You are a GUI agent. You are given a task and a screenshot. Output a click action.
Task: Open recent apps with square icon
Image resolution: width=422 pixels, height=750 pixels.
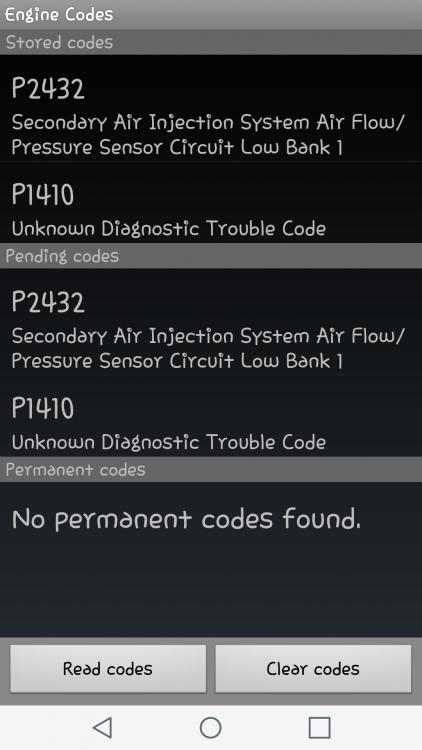pos(319,728)
